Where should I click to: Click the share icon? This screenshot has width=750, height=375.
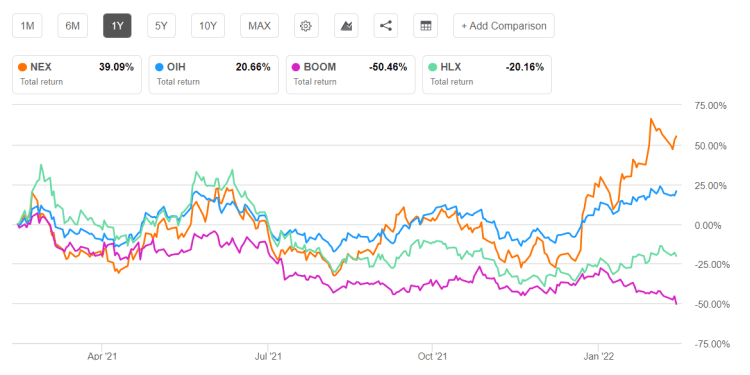386,26
